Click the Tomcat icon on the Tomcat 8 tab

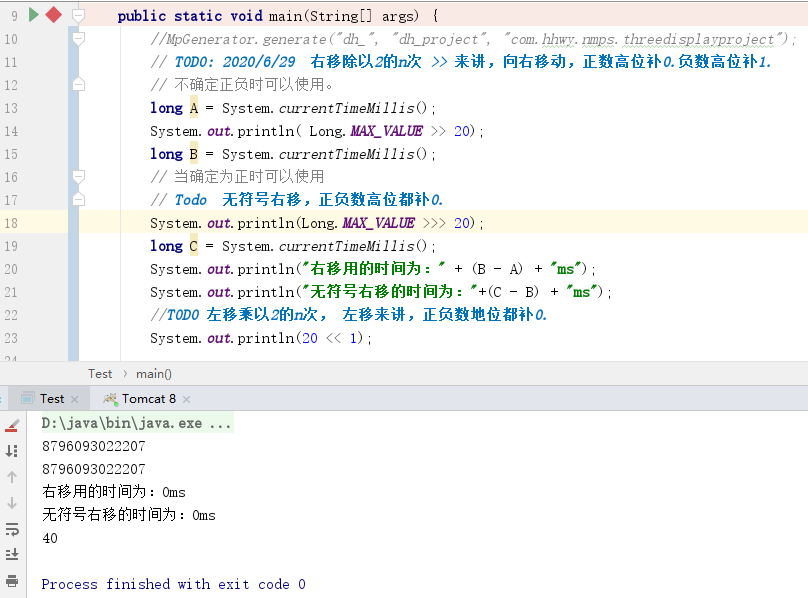110,398
